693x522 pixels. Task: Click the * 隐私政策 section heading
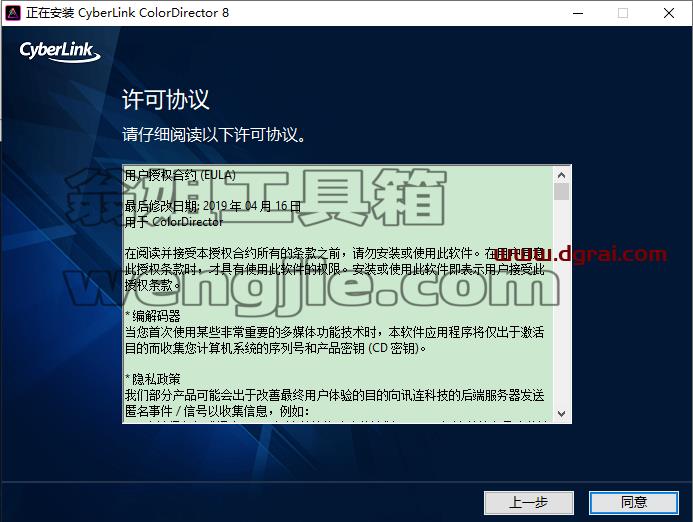(x=153, y=379)
